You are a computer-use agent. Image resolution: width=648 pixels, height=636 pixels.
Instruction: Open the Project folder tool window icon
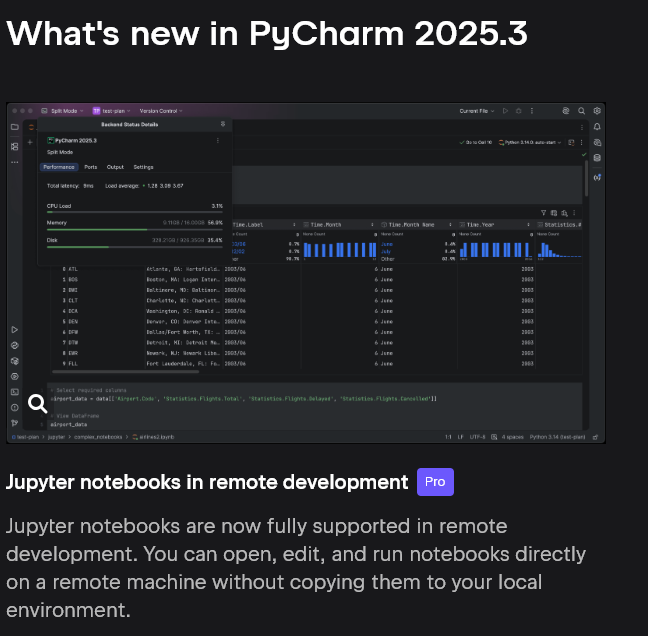point(15,127)
